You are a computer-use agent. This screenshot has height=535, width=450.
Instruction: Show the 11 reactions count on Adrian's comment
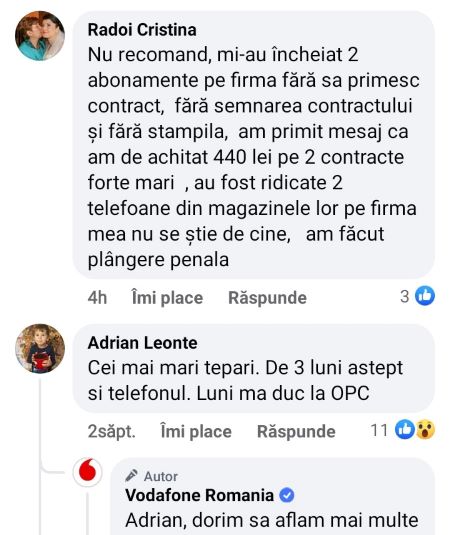[379, 430]
